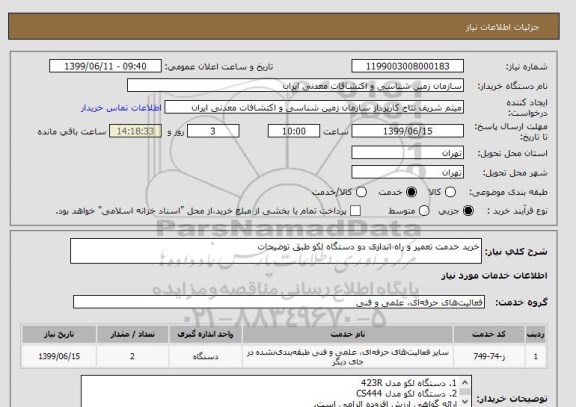Select the متوسط purchase type radio
This screenshot has height=407, width=576.
[424, 211]
